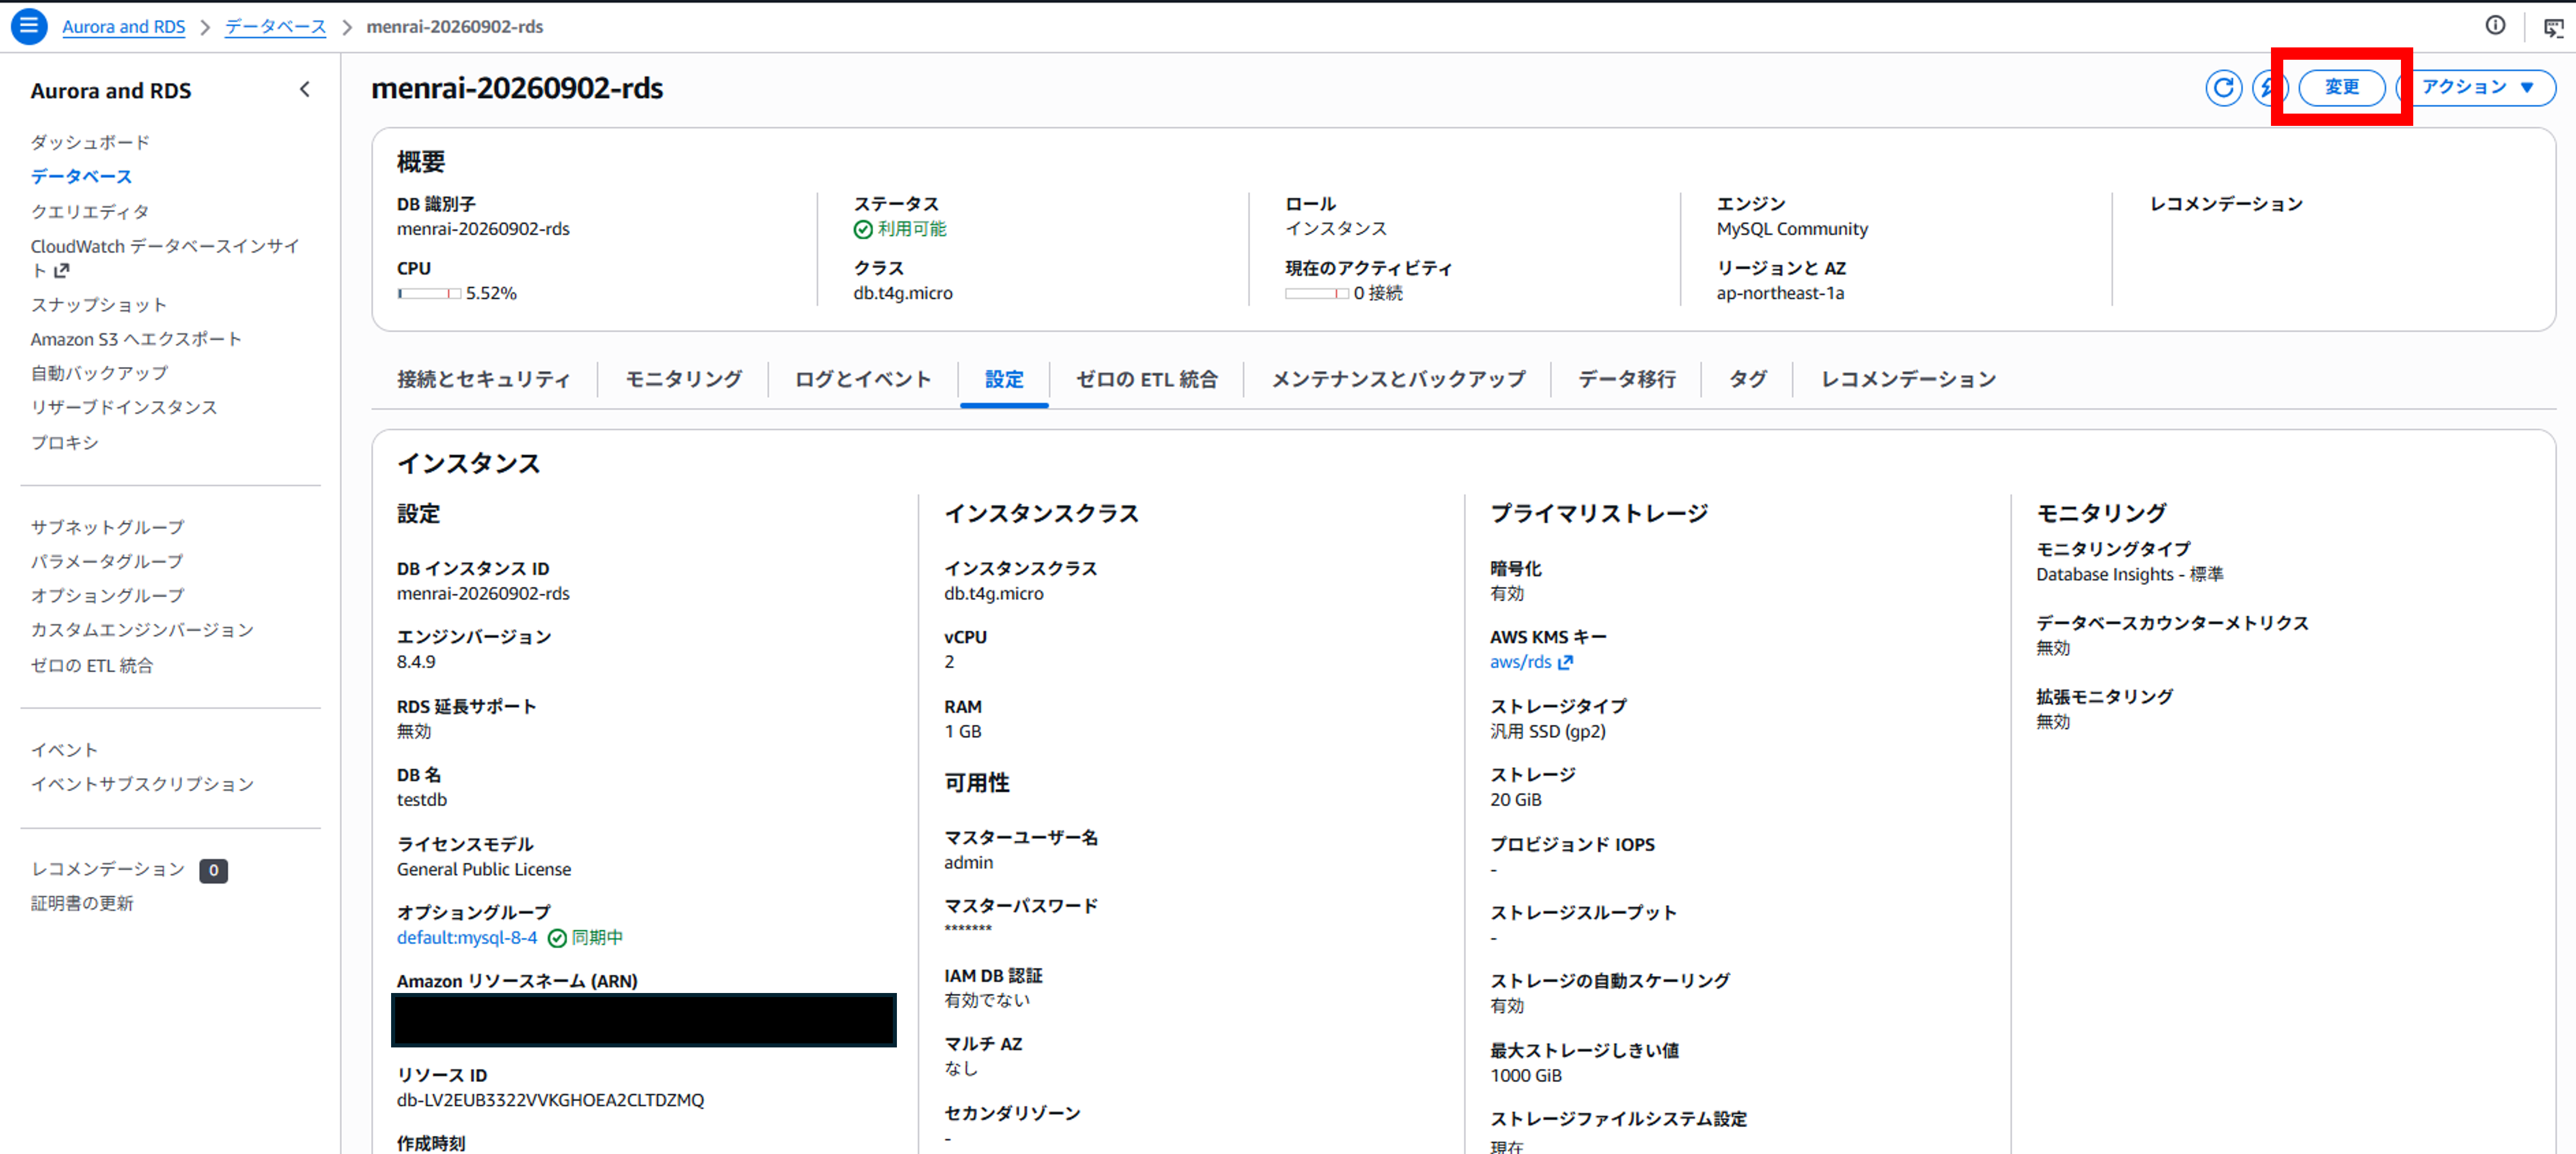Open the CloudShell tutorial icon at top right
This screenshot has height=1154, width=2576.
click(x=2553, y=27)
